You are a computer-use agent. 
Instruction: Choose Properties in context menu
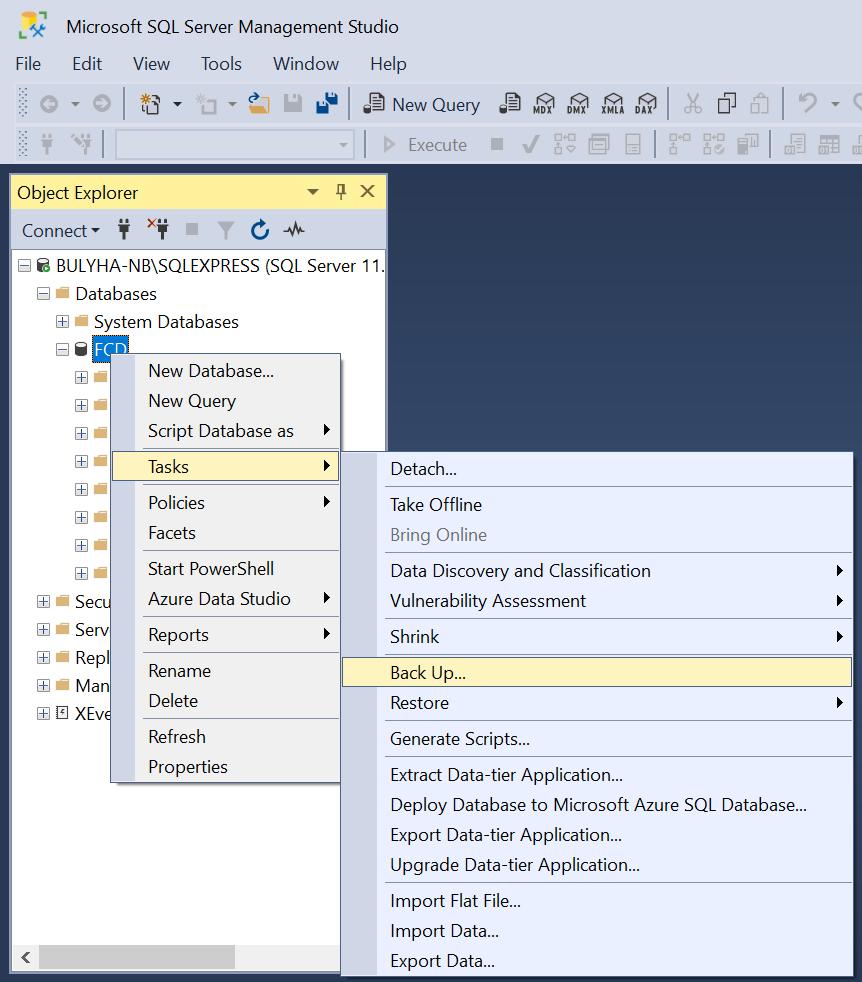(226, 767)
